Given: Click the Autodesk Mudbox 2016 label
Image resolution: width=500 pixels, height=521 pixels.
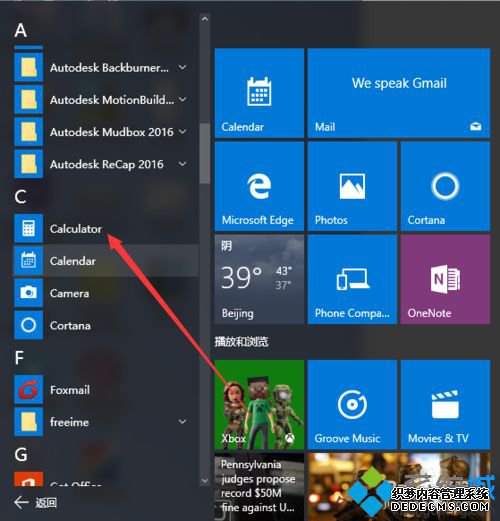Looking at the screenshot, I should click(112, 132).
